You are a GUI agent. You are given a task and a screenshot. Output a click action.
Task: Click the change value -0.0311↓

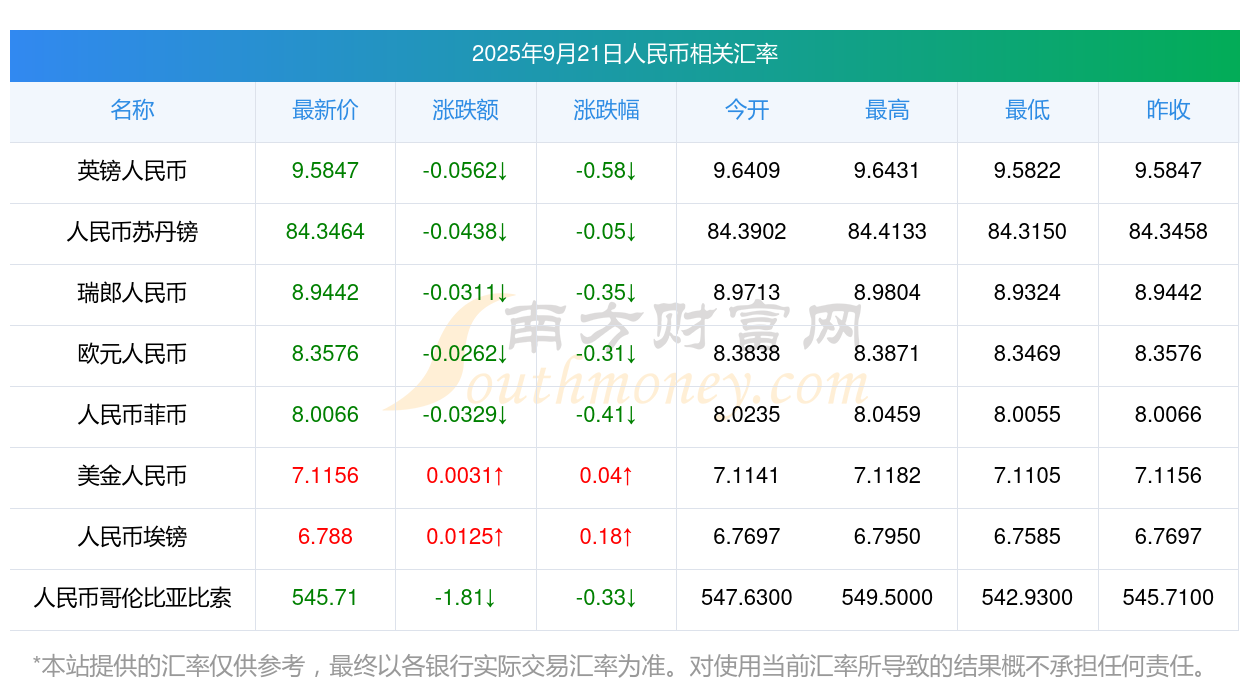[465, 293]
